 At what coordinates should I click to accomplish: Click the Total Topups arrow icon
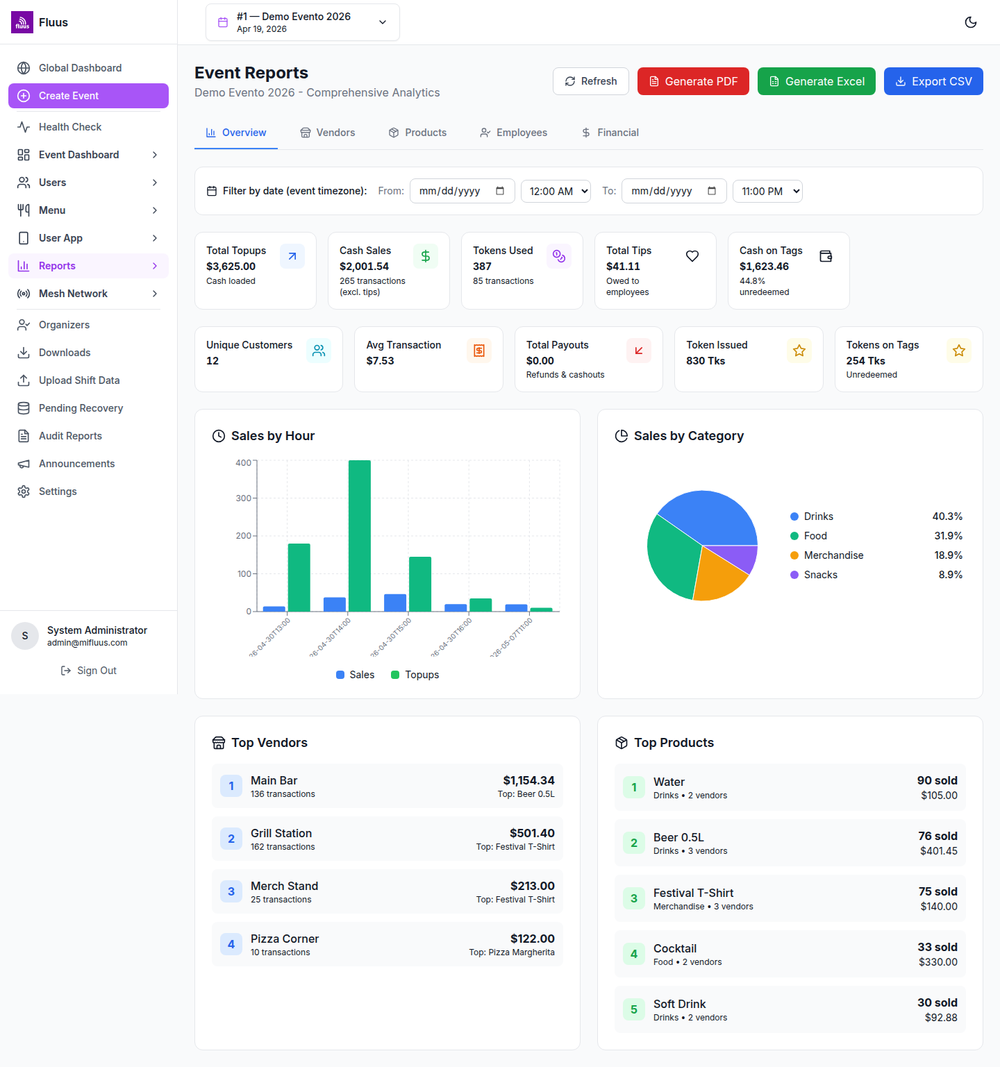coord(292,257)
